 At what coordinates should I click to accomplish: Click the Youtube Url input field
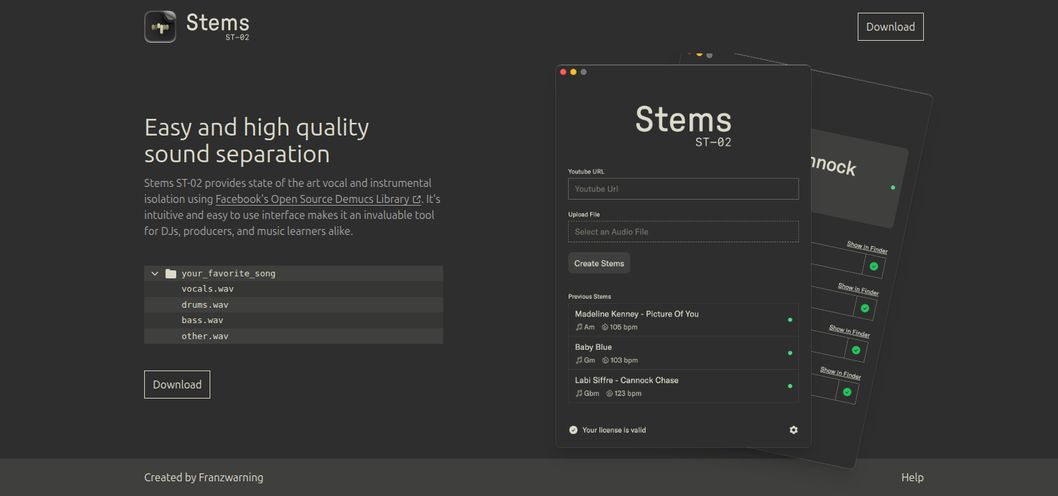point(683,189)
